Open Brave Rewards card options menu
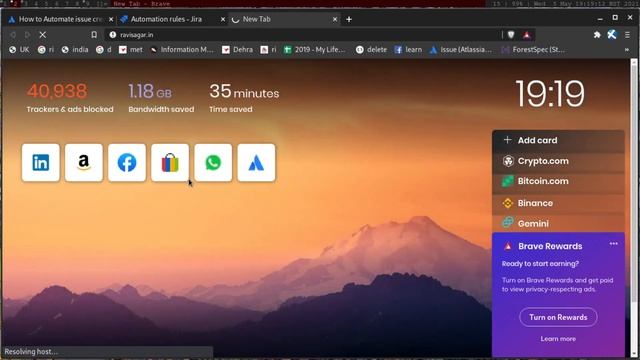The height and width of the screenshot is (360, 640). pyautogui.click(x=613, y=244)
